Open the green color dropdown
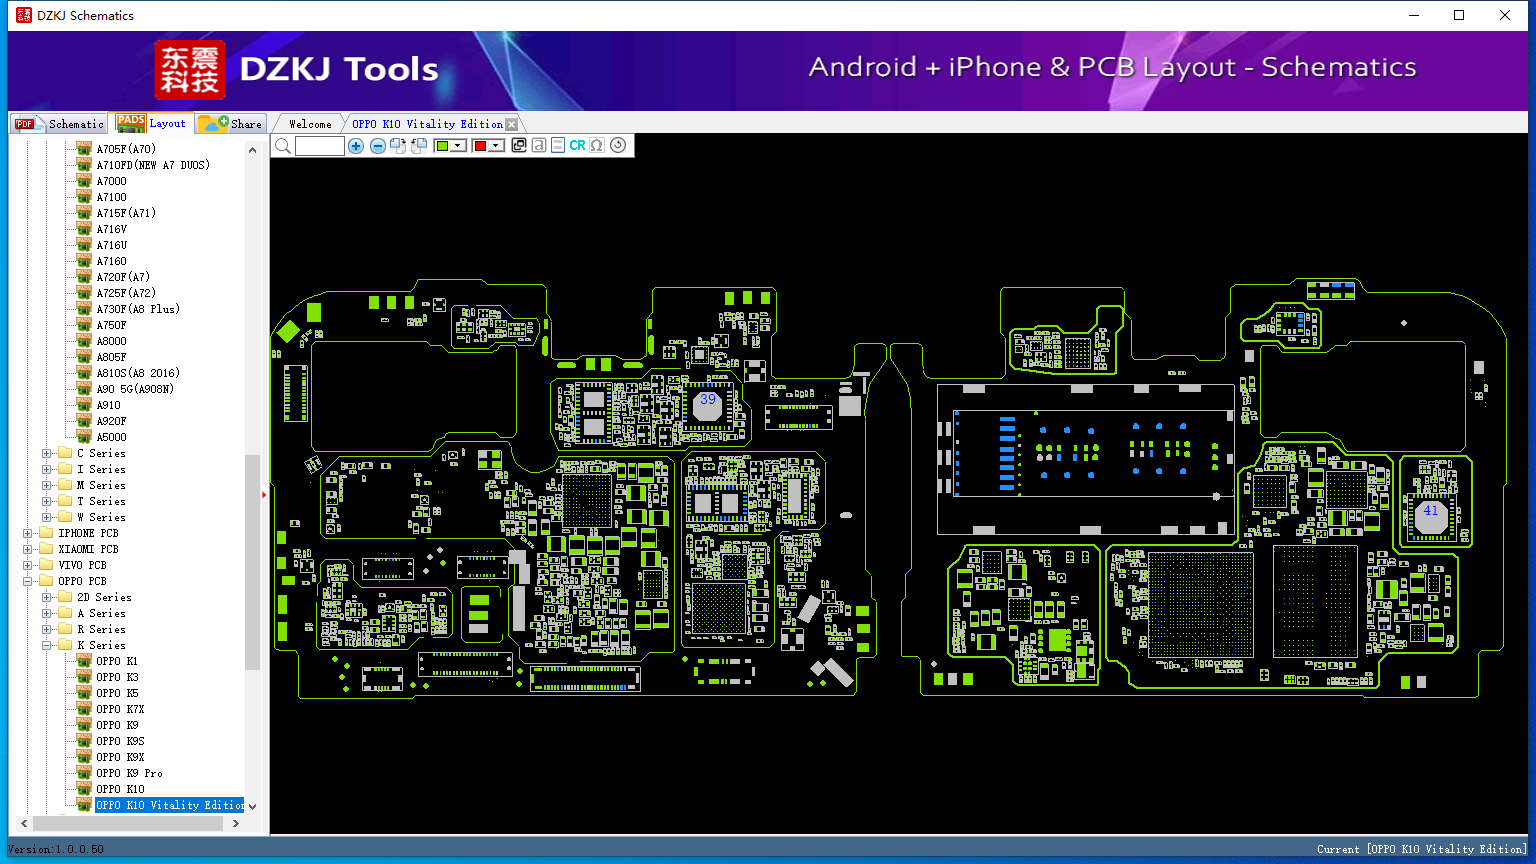 coord(458,146)
